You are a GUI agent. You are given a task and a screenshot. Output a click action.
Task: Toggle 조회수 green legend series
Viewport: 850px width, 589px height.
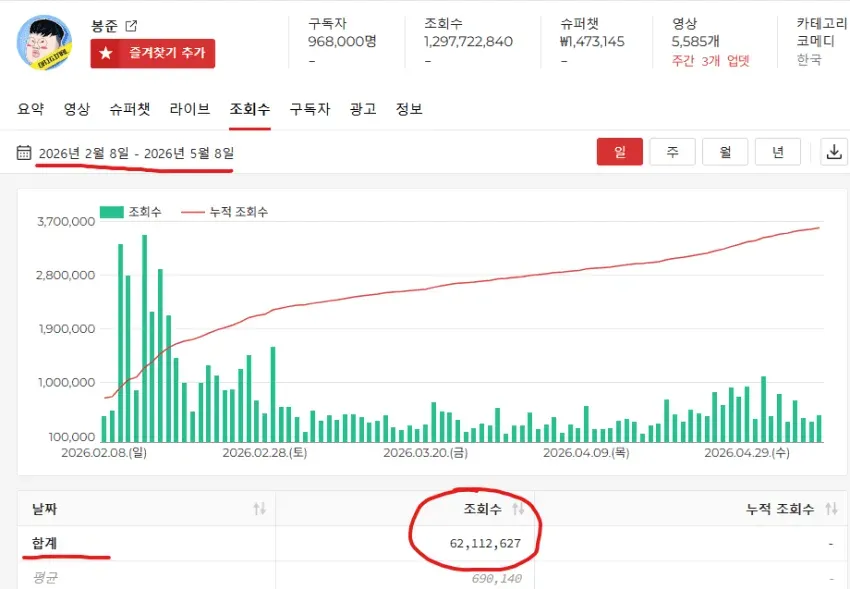pyautogui.click(x=131, y=212)
